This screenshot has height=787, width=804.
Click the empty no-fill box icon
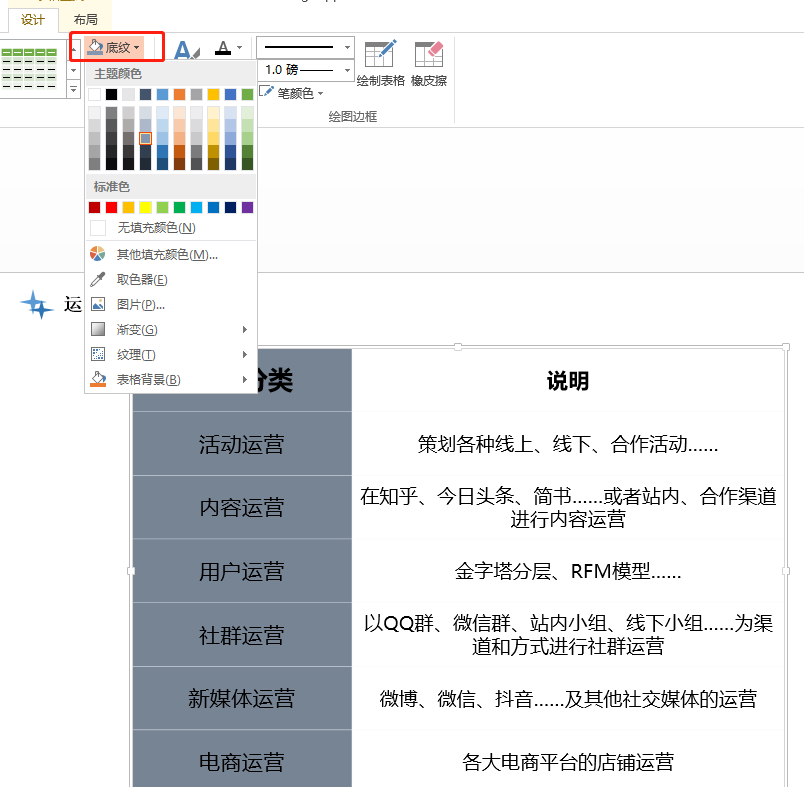tap(97, 228)
